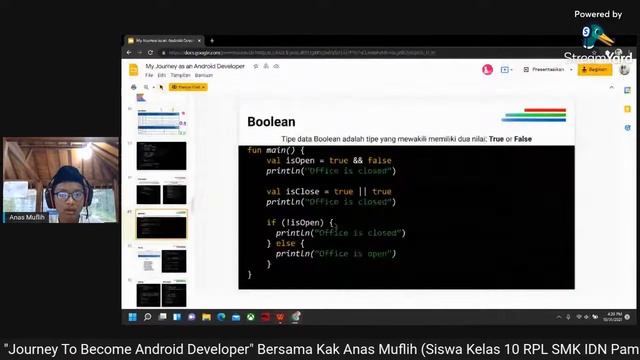Open the File menu

[x=149, y=76]
